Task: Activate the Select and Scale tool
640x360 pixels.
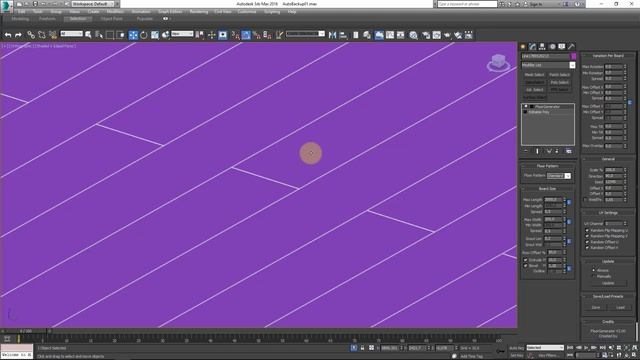Action: pyautogui.click(x=155, y=35)
